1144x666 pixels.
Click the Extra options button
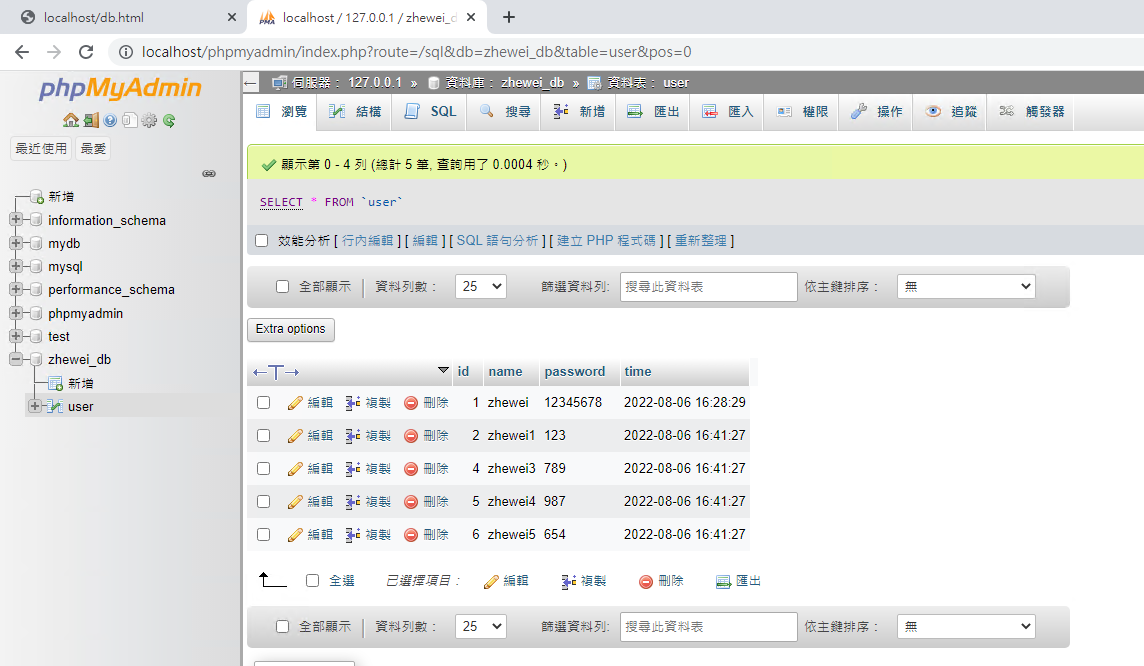291,329
